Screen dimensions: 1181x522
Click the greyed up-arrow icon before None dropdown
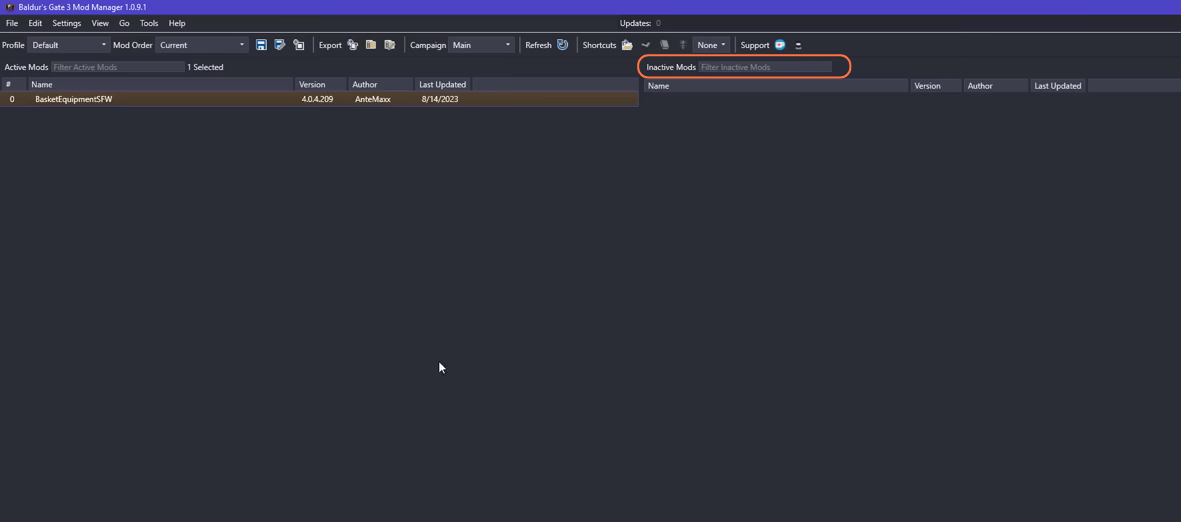(x=682, y=45)
